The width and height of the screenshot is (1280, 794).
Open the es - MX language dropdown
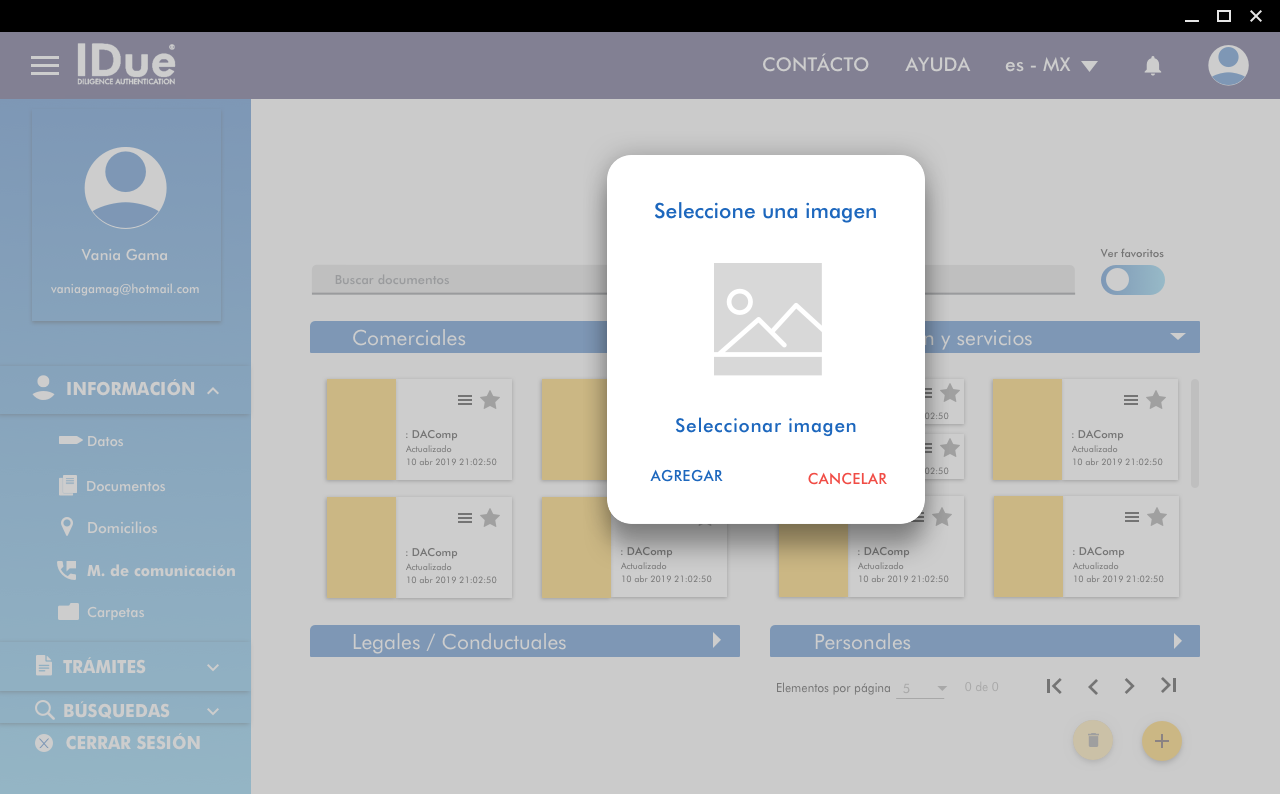click(x=1051, y=66)
